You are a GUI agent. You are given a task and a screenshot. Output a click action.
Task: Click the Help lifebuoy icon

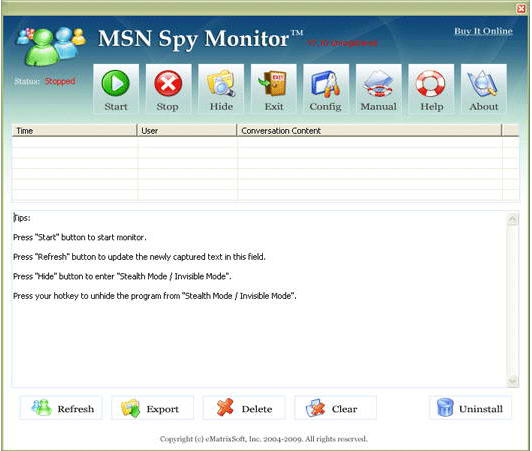[431, 89]
